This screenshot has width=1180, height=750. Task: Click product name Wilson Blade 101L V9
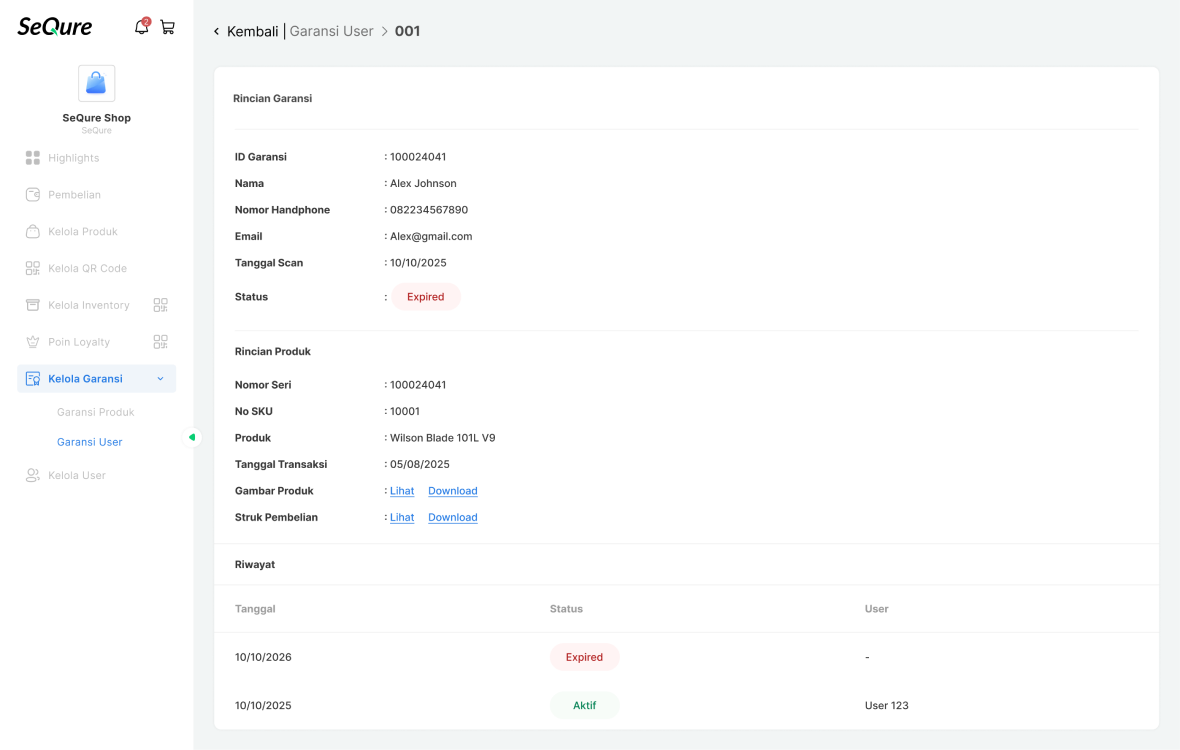tap(442, 438)
